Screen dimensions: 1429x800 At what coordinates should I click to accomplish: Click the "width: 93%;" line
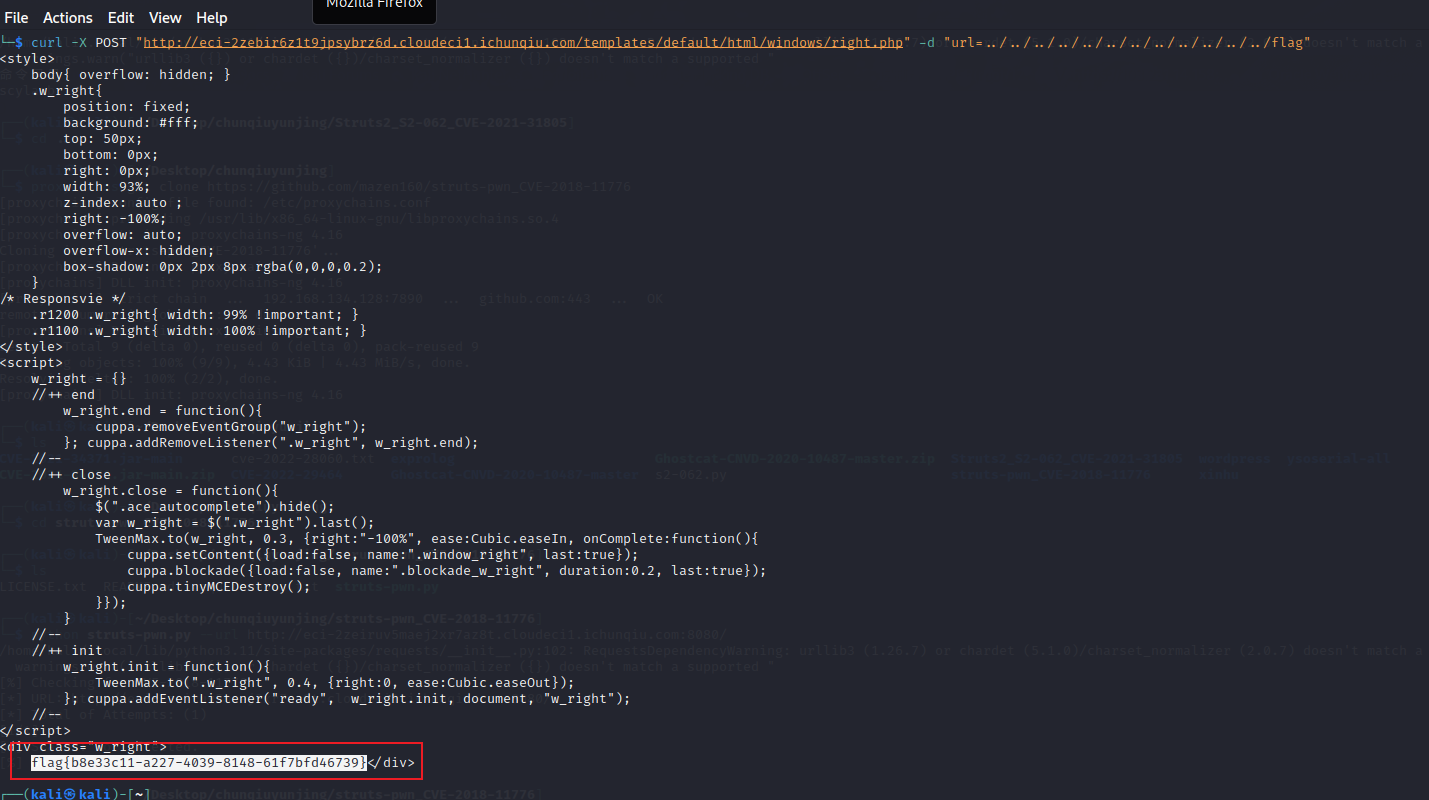[107, 187]
